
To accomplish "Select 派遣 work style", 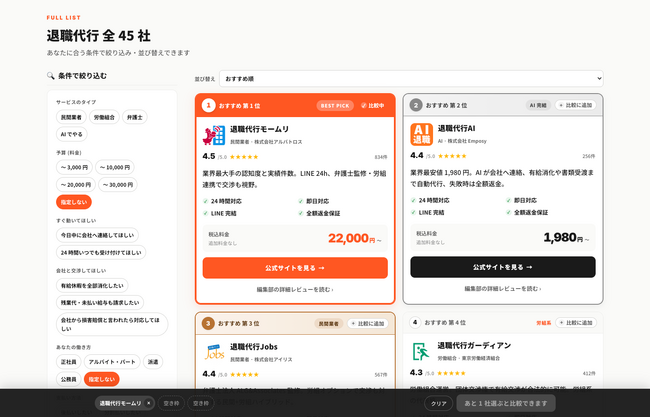I will click(153, 362).
